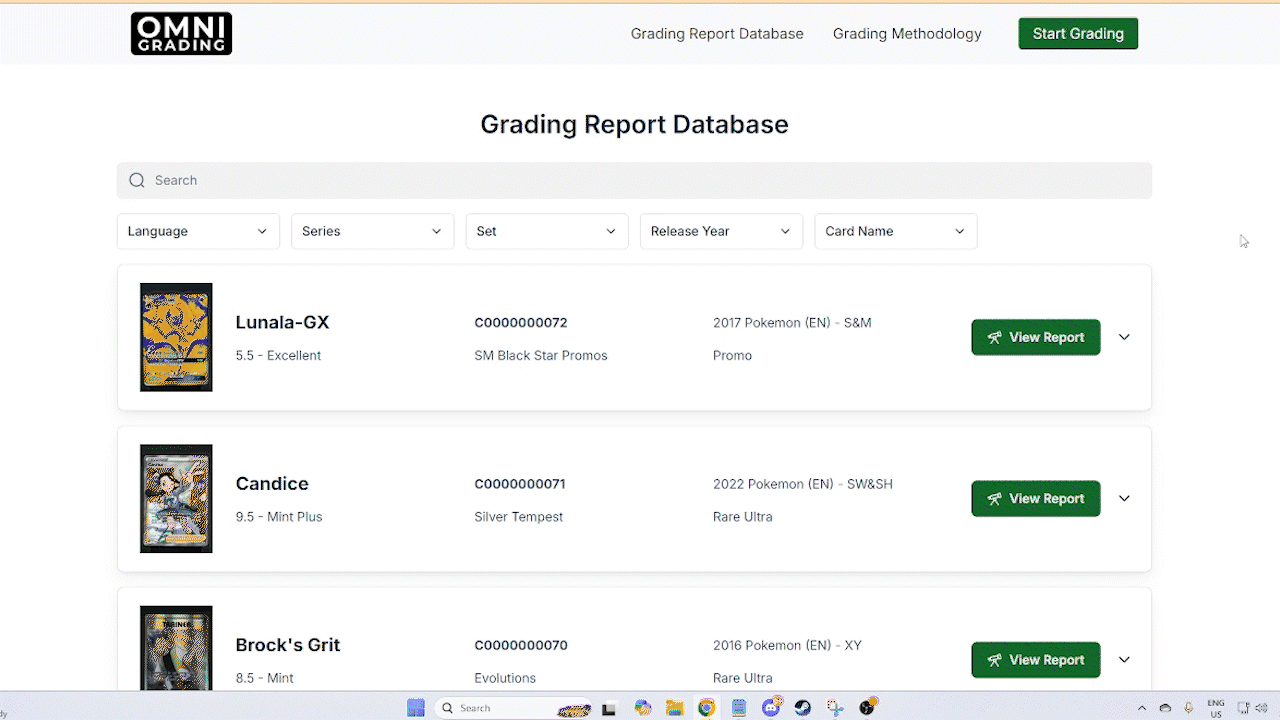Click the Candice card thumbnail
The width and height of the screenshot is (1280, 720).
(x=176, y=499)
